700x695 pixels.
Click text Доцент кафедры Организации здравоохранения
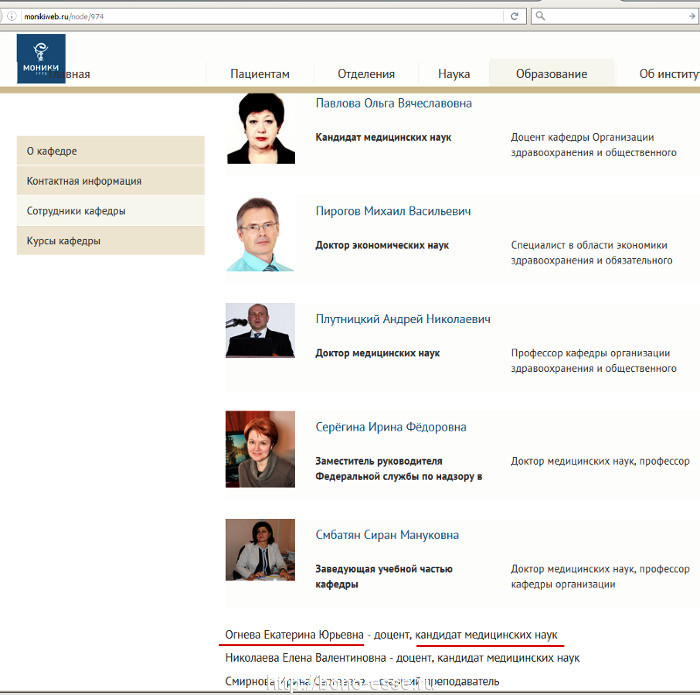pos(594,145)
